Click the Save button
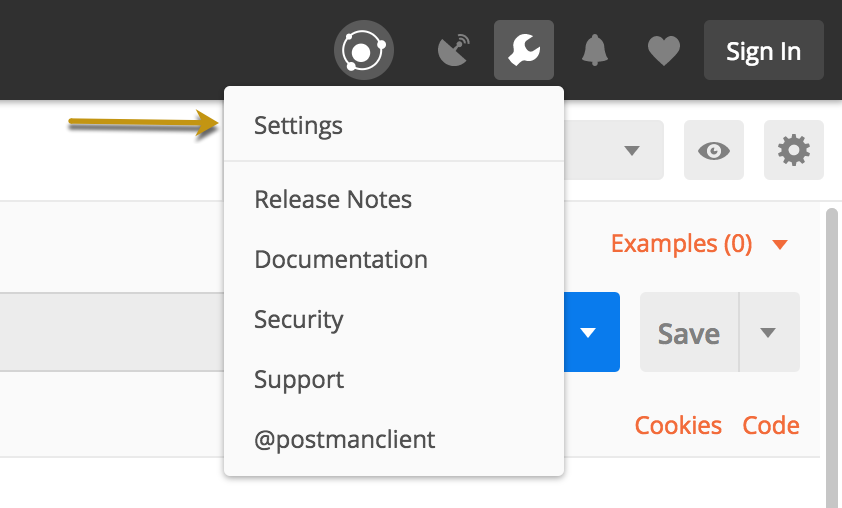This screenshot has width=842, height=508. tap(689, 332)
